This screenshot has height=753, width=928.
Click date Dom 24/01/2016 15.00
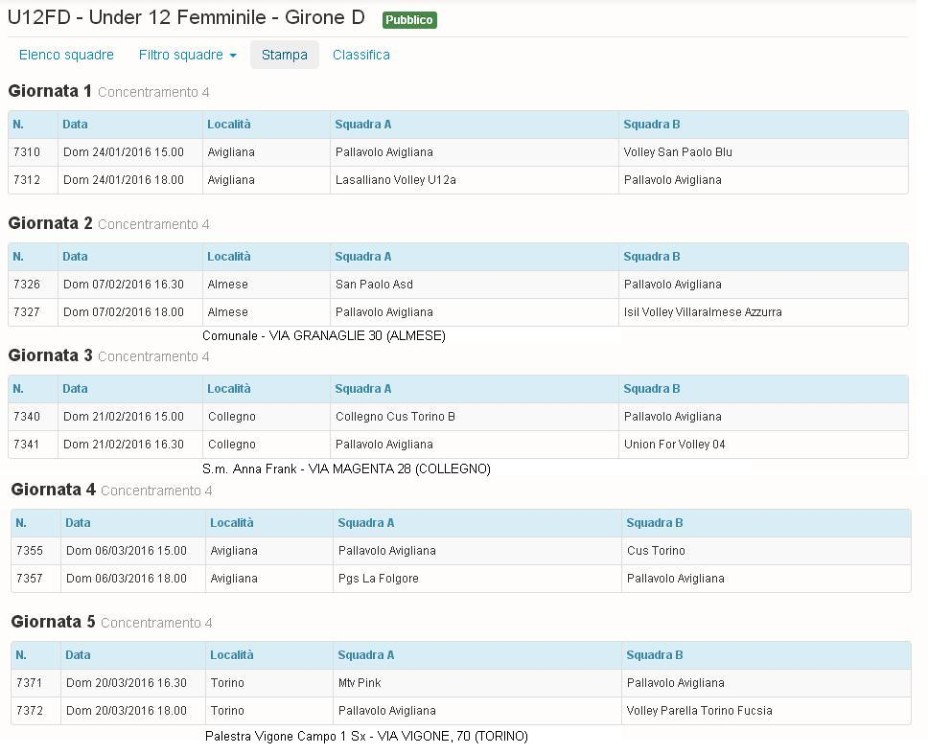[x=124, y=152]
